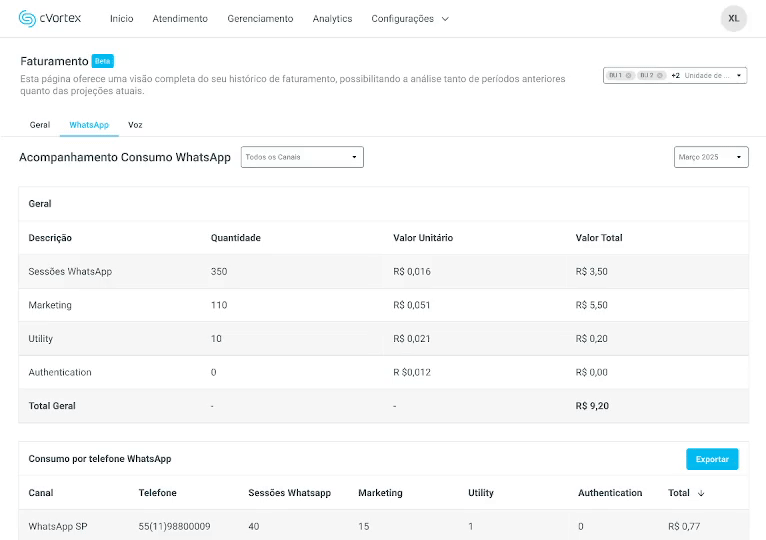Image resolution: width=766 pixels, height=540 pixels.
Task: Select the WhatsApp tab
Action: point(89,125)
